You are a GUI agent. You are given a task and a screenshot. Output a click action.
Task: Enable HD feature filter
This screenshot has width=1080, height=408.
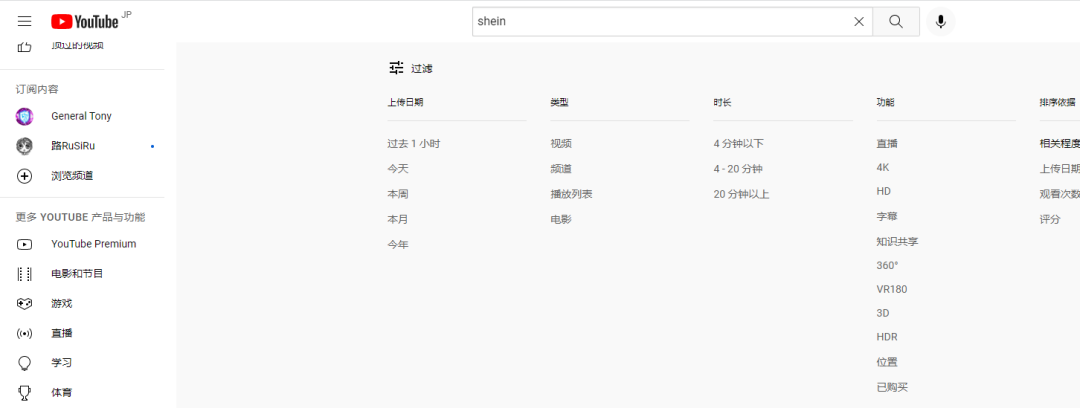pyautogui.click(x=884, y=191)
